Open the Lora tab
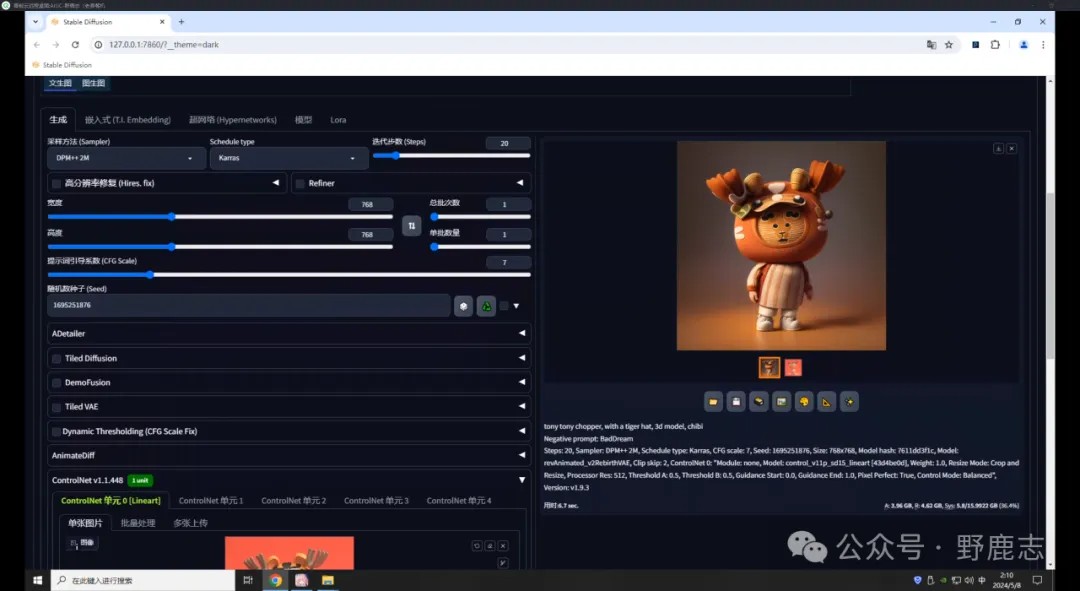This screenshot has width=1080, height=591. 338,120
